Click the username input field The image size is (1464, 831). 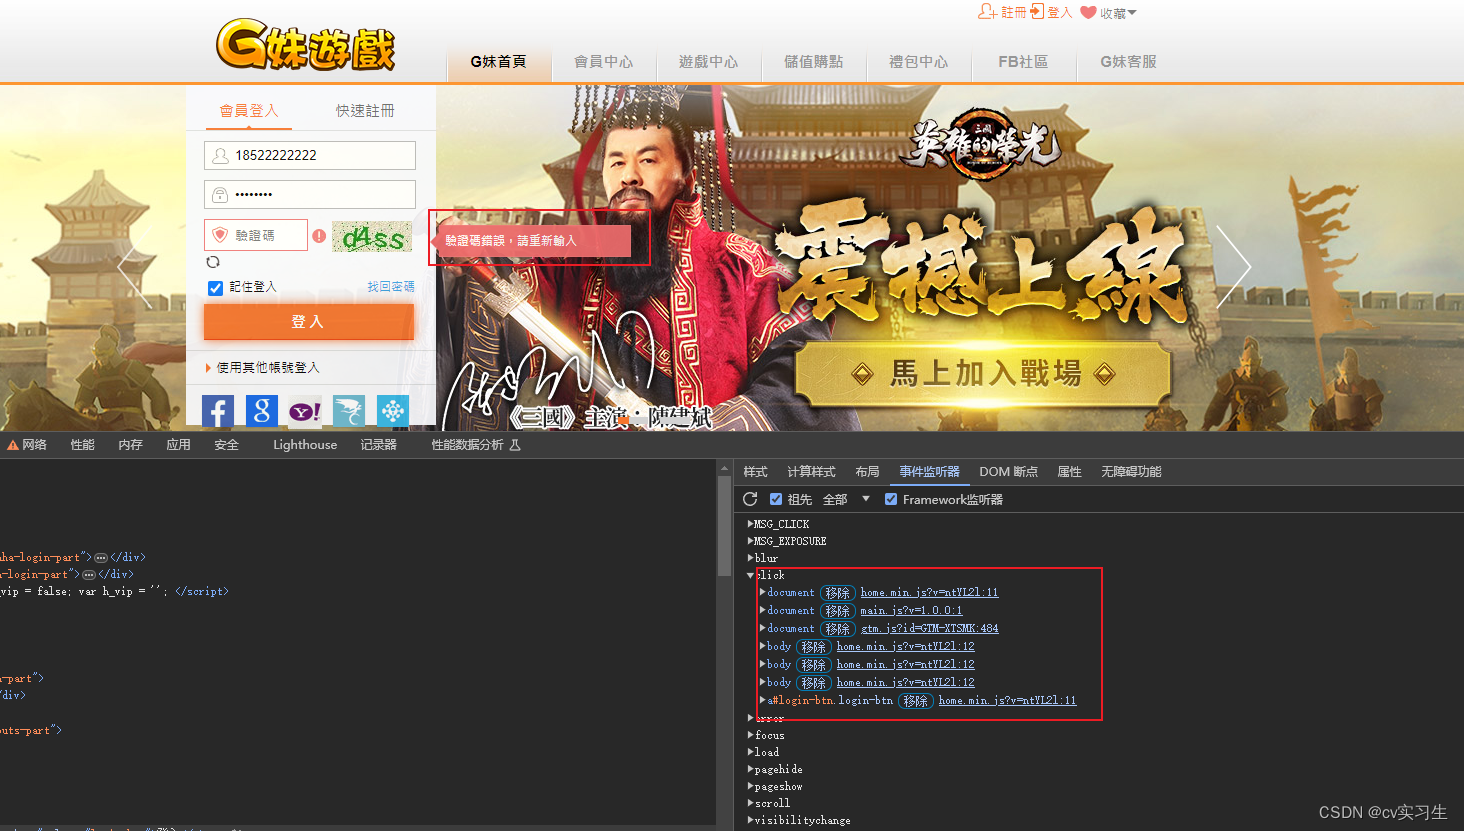[x=310, y=155]
